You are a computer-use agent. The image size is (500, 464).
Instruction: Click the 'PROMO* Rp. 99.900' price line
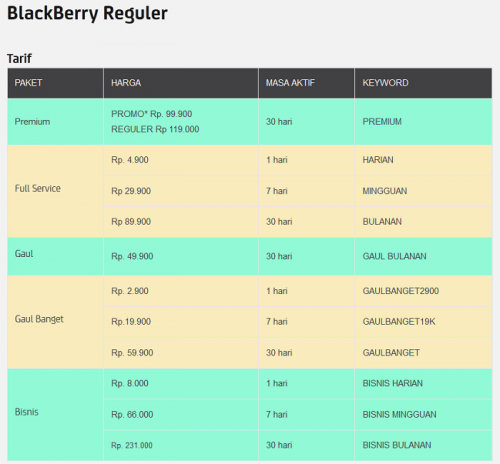click(152, 114)
